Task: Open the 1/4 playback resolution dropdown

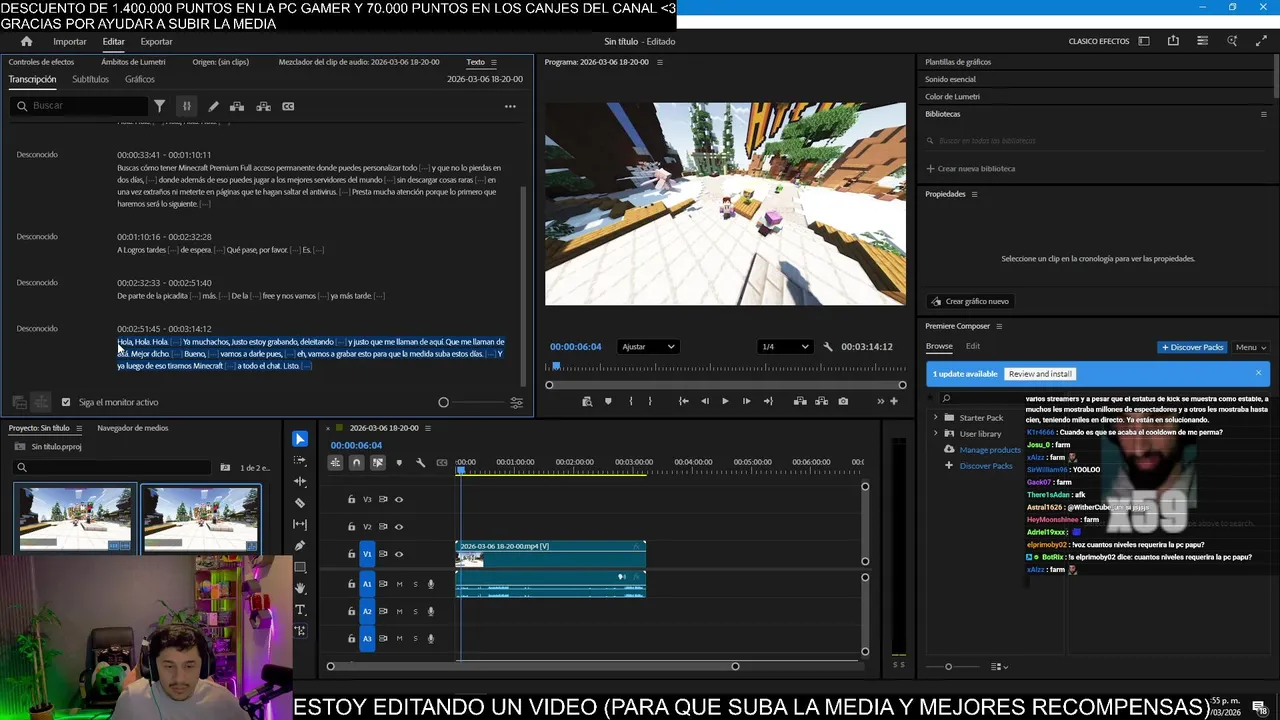Action: click(x=785, y=347)
